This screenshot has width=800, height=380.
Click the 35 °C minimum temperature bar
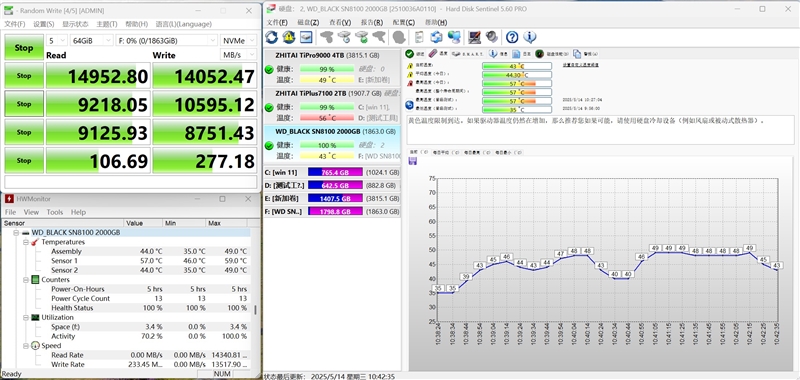(517, 109)
